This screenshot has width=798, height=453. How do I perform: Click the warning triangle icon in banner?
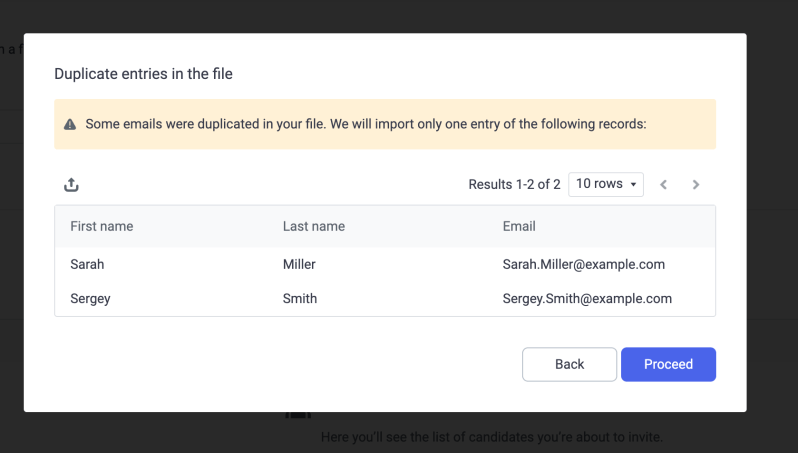70,125
